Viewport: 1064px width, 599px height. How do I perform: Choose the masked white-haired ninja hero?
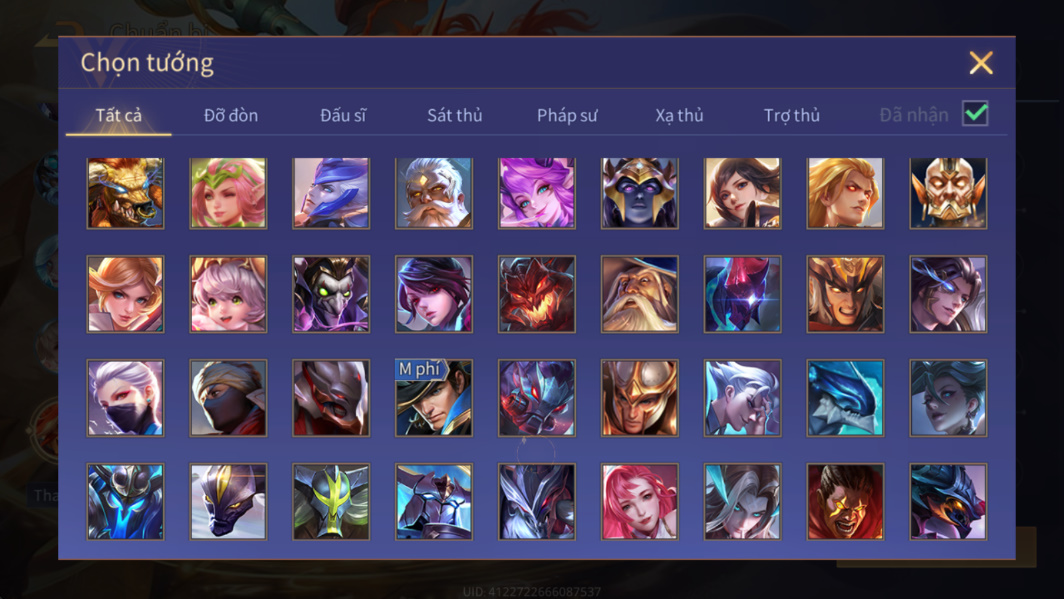126,398
